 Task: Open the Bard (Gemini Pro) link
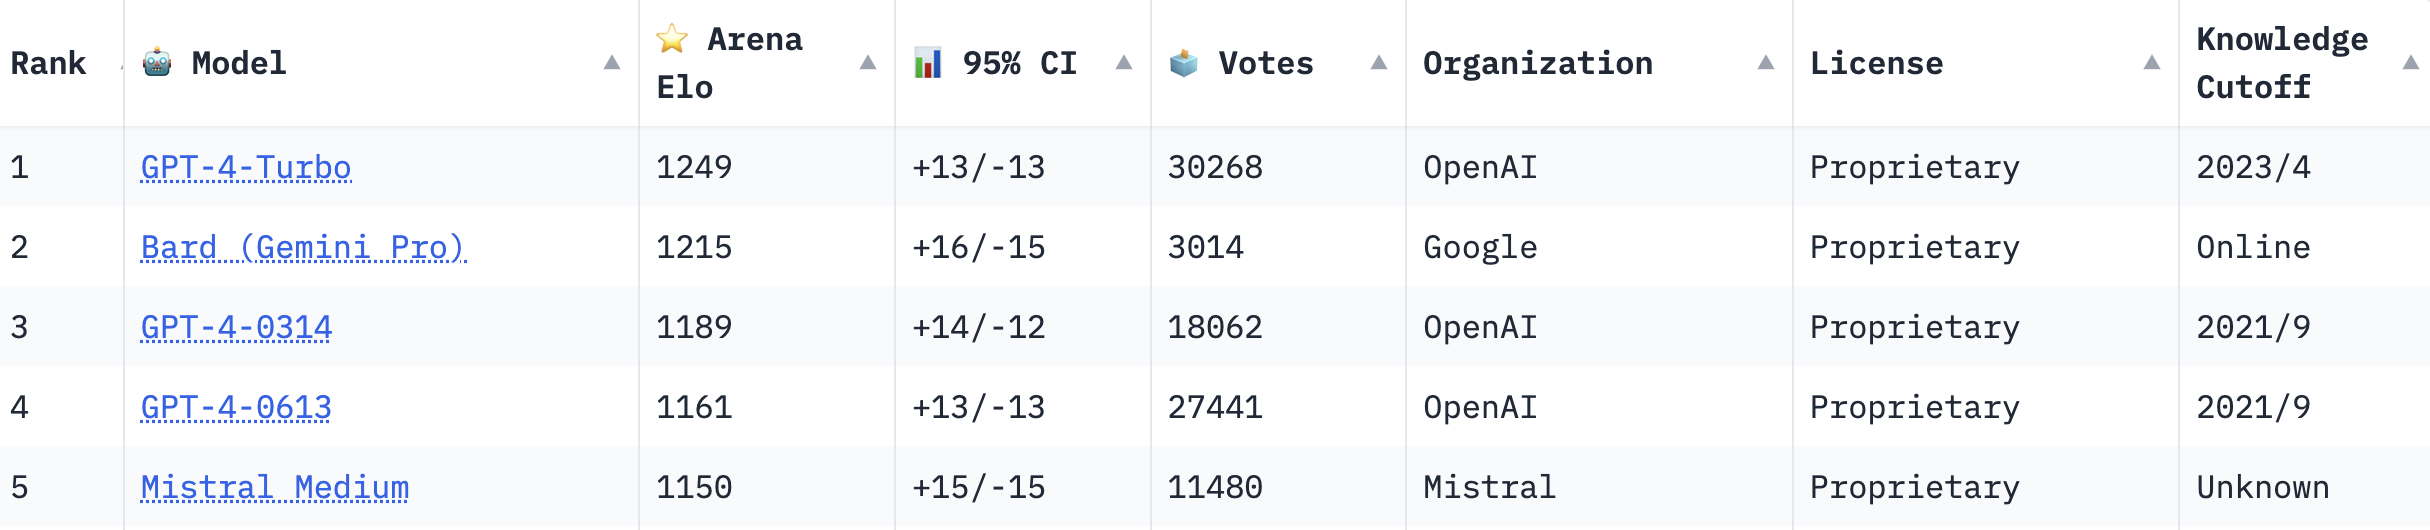303,247
